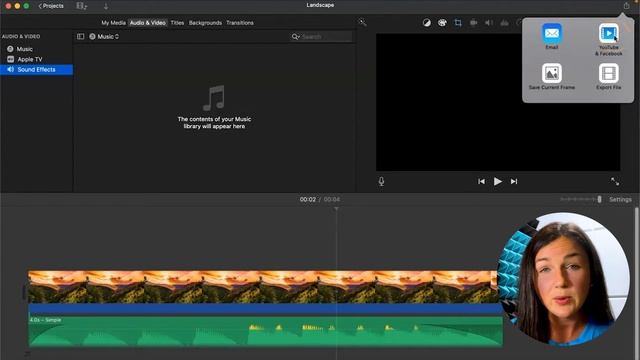Select the Crop tool
This screenshot has height=360, width=640.
coord(458,23)
